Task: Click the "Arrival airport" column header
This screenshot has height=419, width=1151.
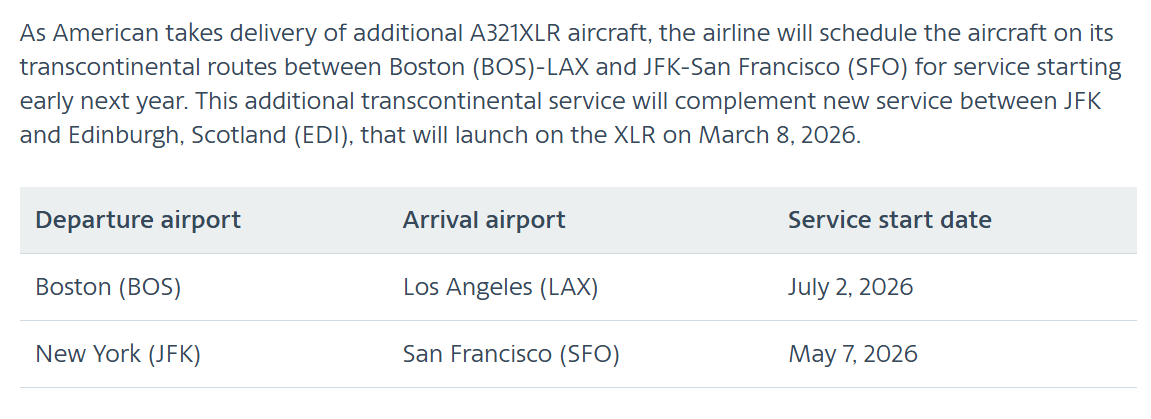Action: (x=484, y=220)
